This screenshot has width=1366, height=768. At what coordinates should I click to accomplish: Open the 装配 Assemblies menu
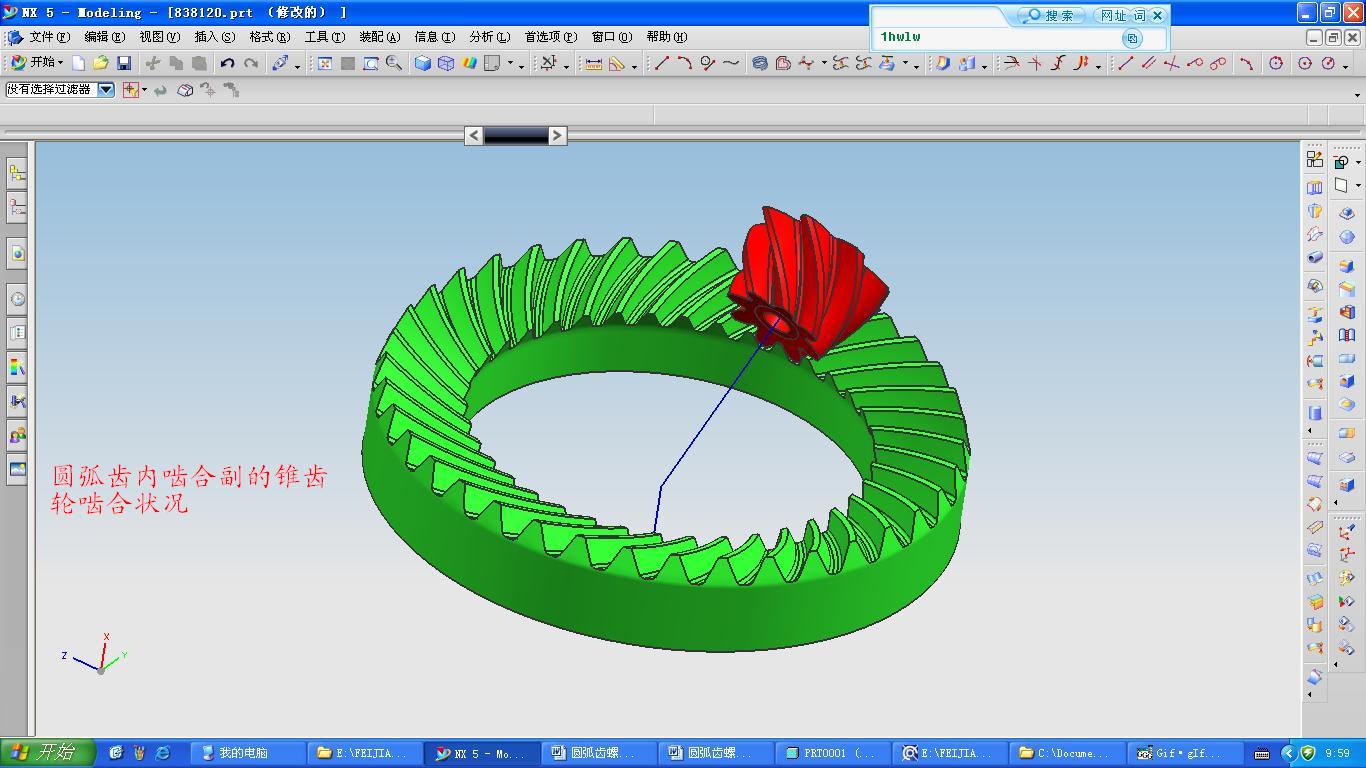[x=380, y=37]
